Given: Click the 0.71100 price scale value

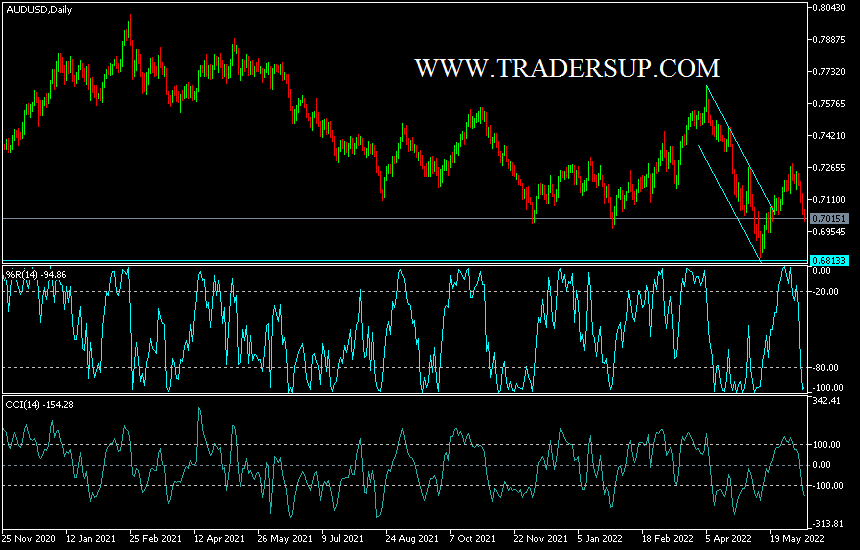Looking at the screenshot, I should pyautogui.click(x=829, y=200).
